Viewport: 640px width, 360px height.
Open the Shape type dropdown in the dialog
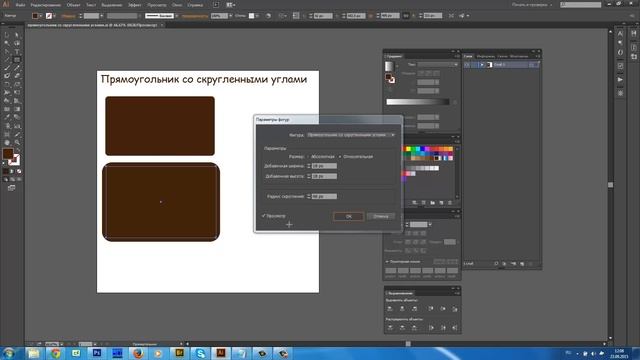coord(351,135)
